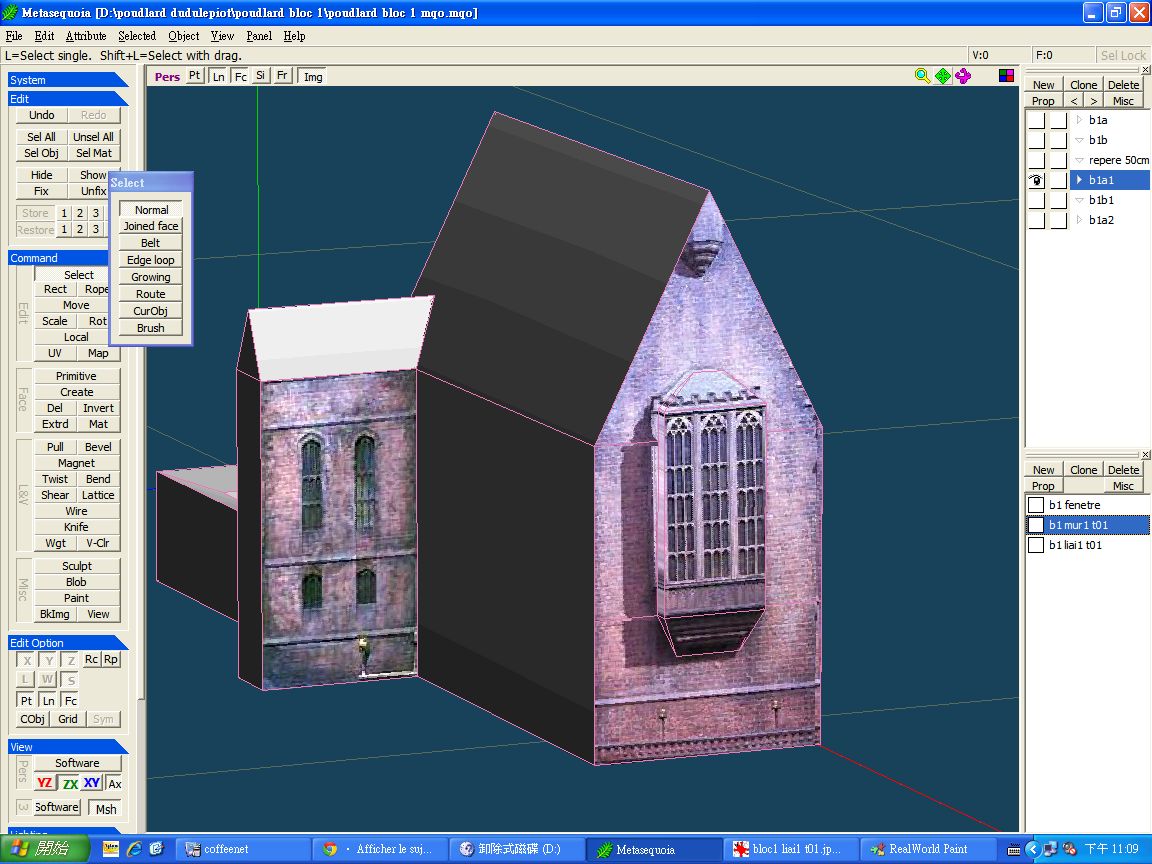The height and width of the screenshot is (864, 1152).
Task: Click the magenta rotate view icon
Action: [963, 76]
